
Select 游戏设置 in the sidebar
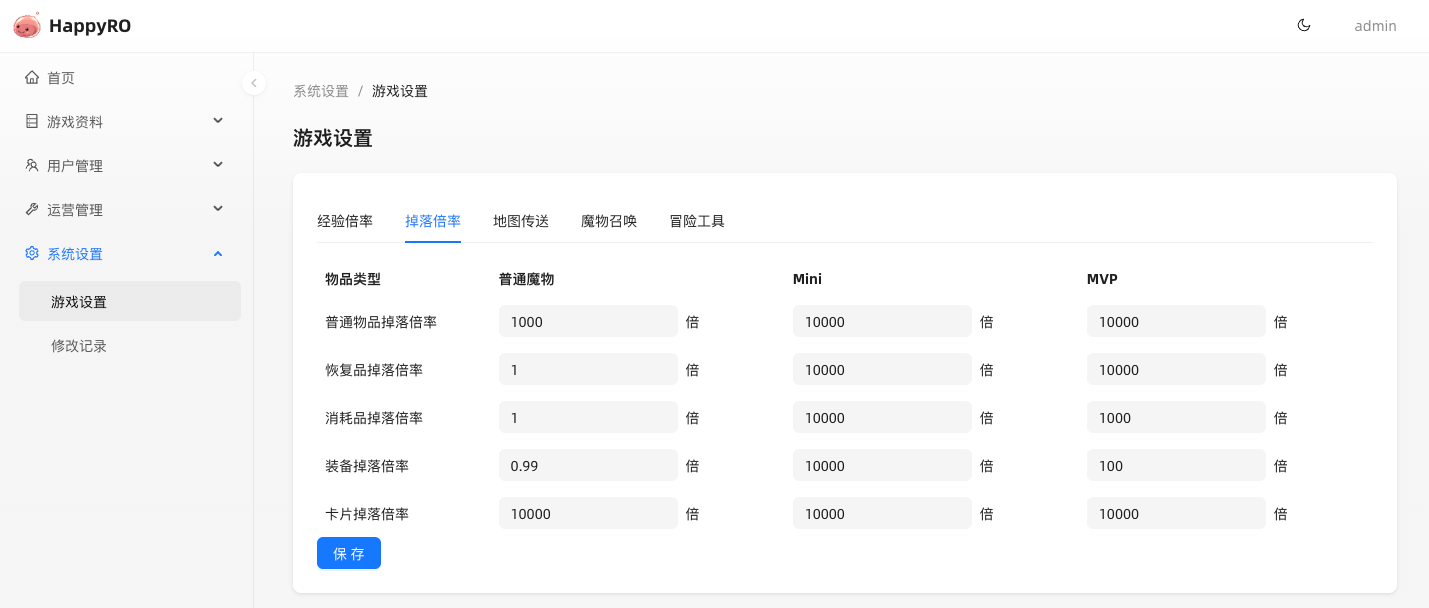point(130,301)
